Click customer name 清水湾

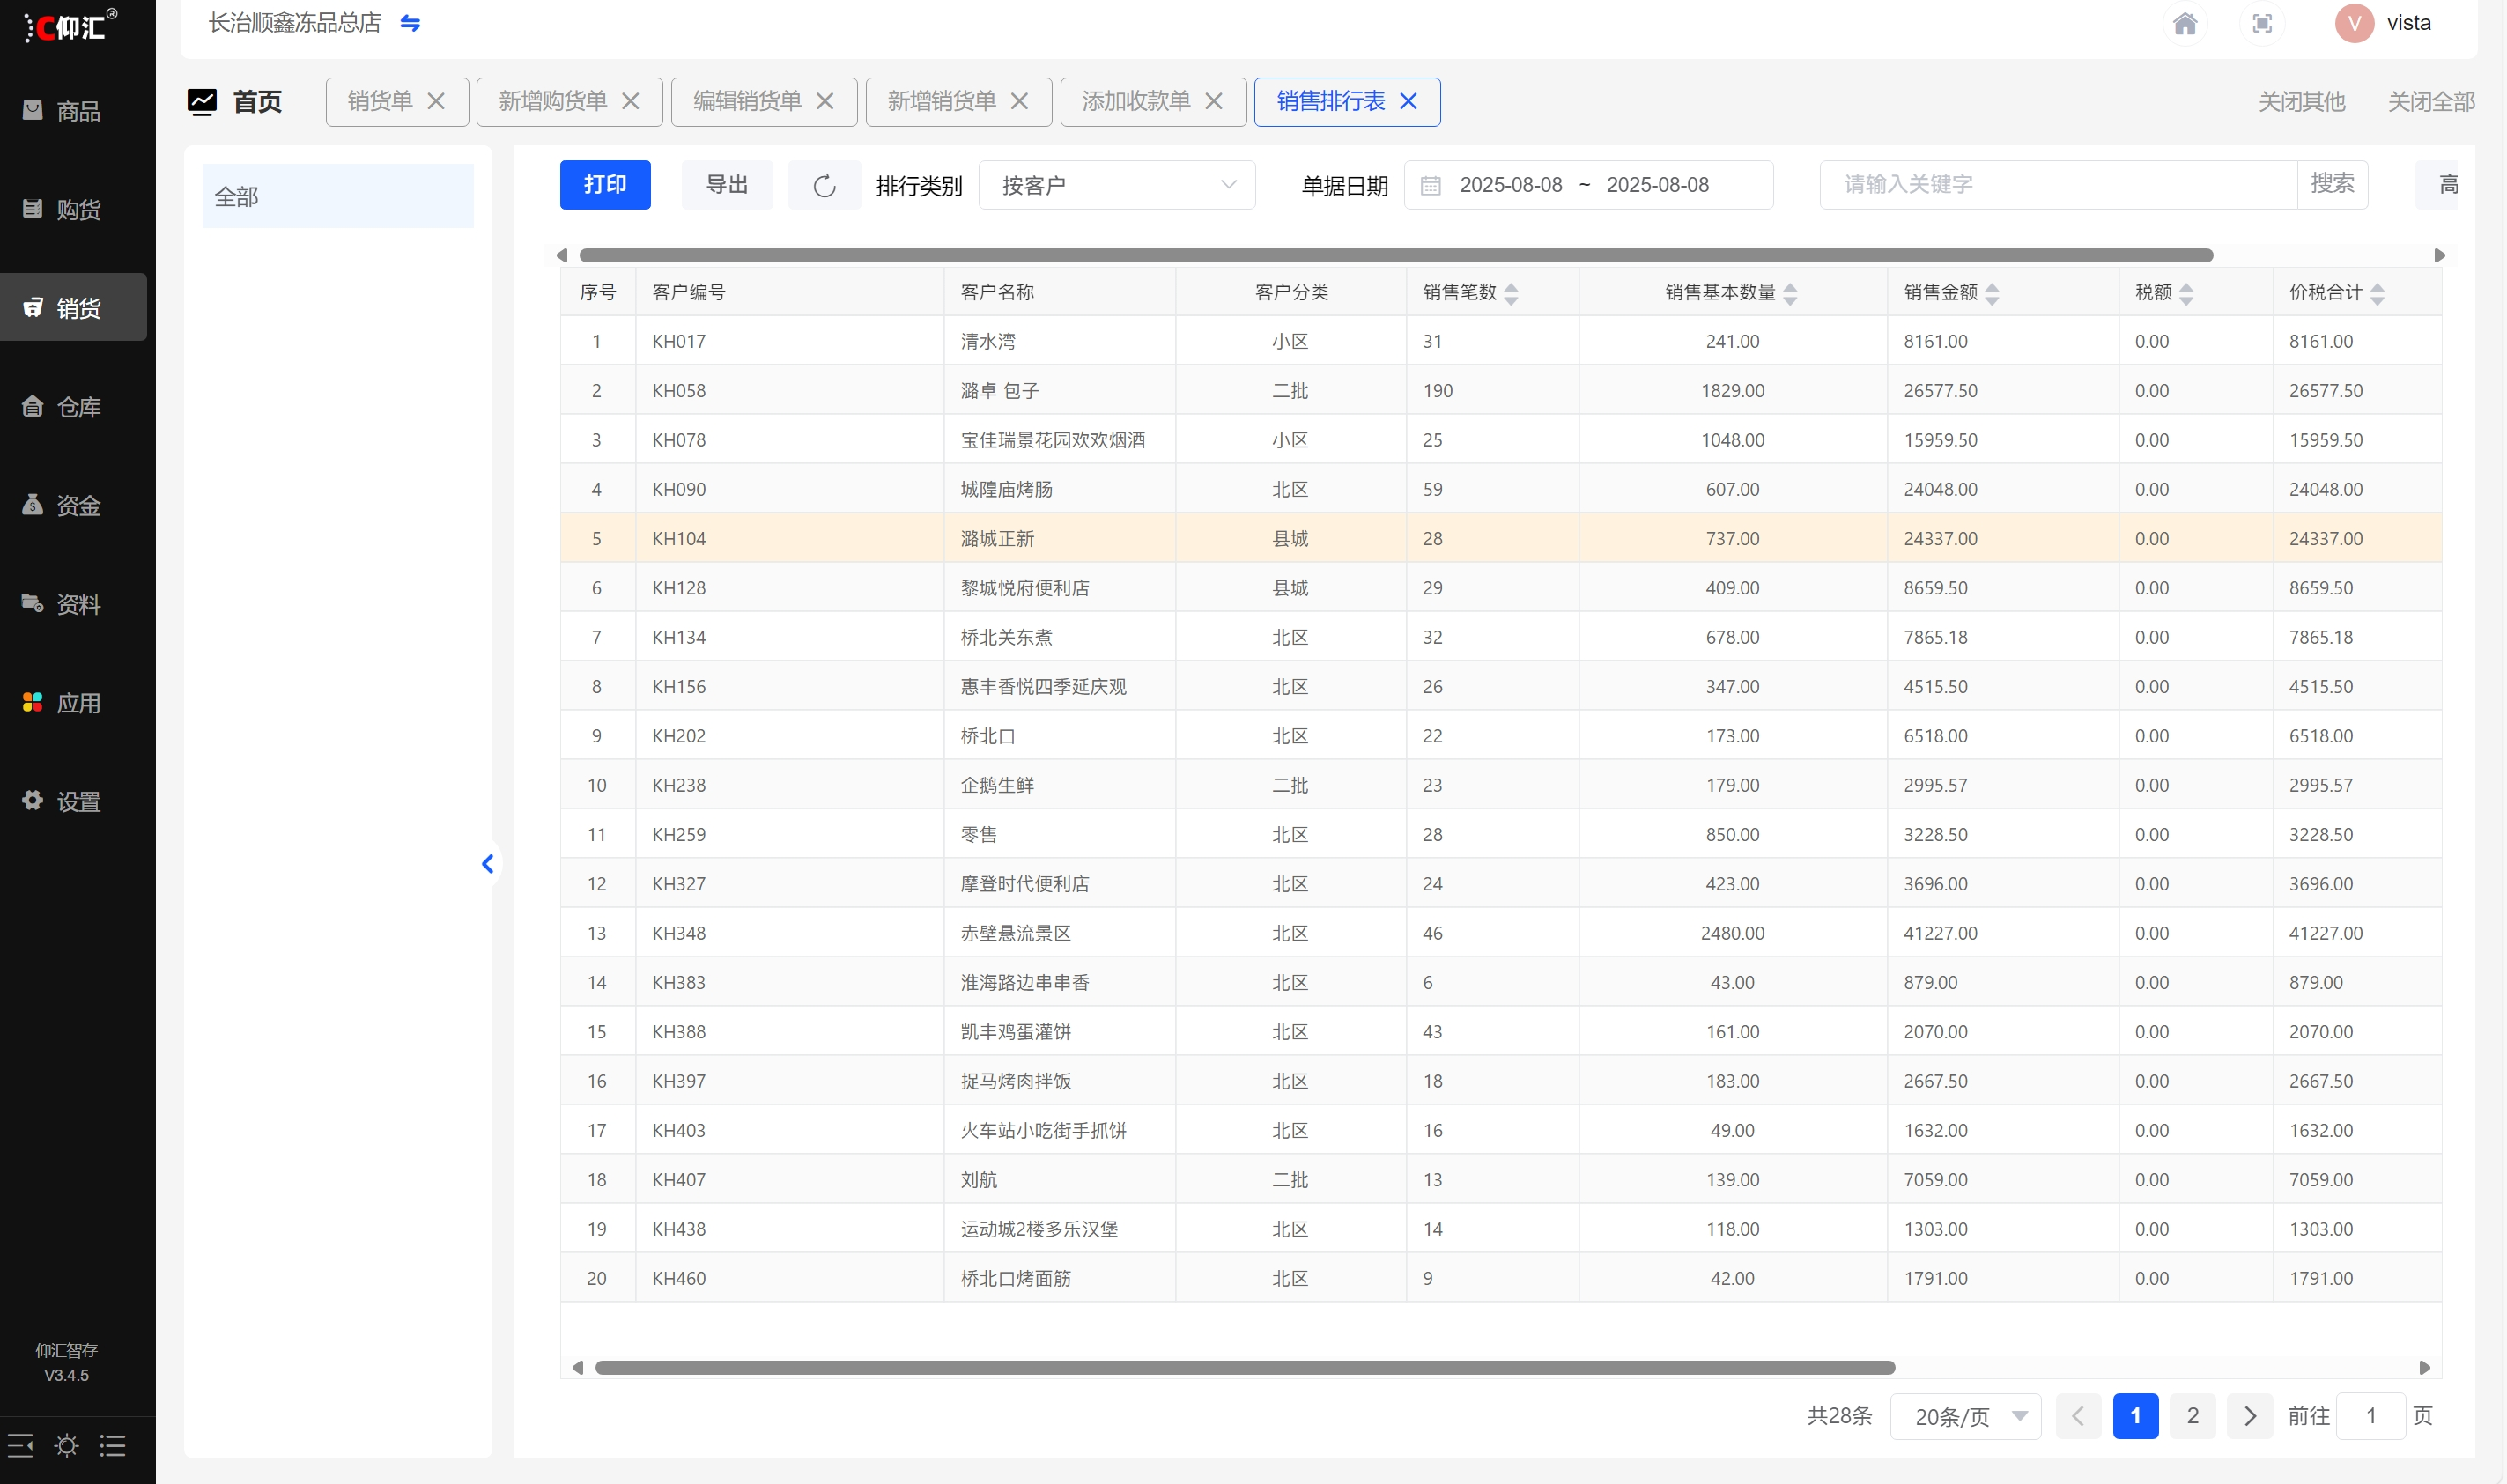(987, 341)
